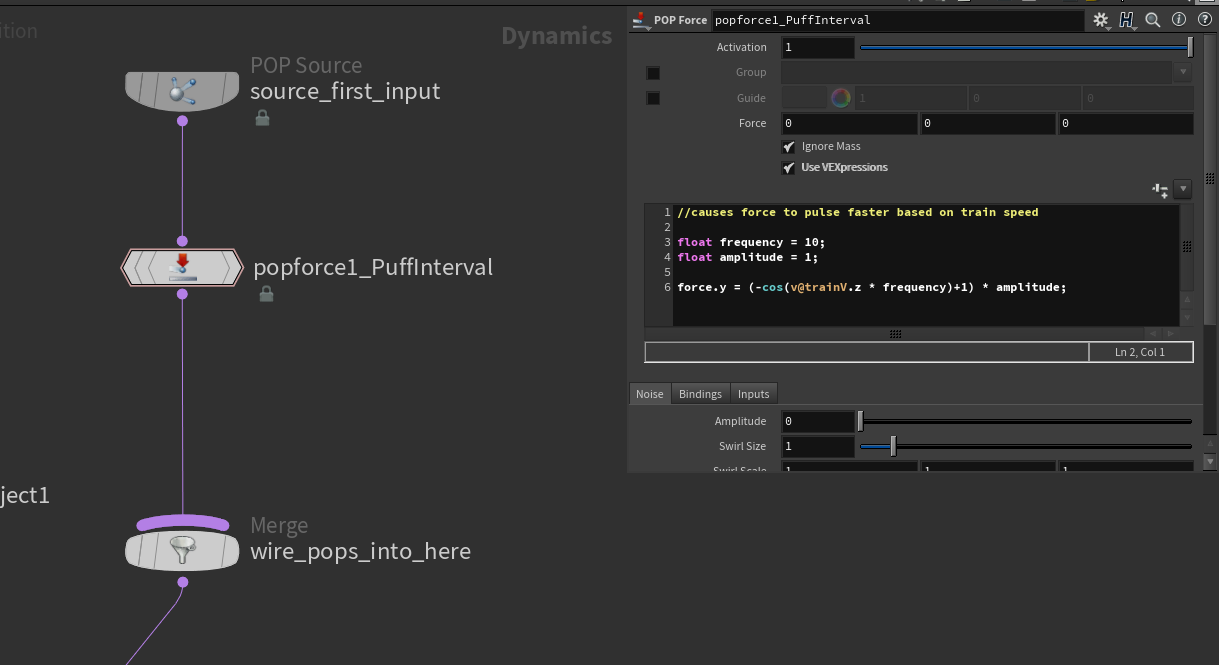Viewport: 1219px width, 665px height.
Task: Click the down arrow beside the code editor
Action: pyautogui.click(x=1187, y=317)
